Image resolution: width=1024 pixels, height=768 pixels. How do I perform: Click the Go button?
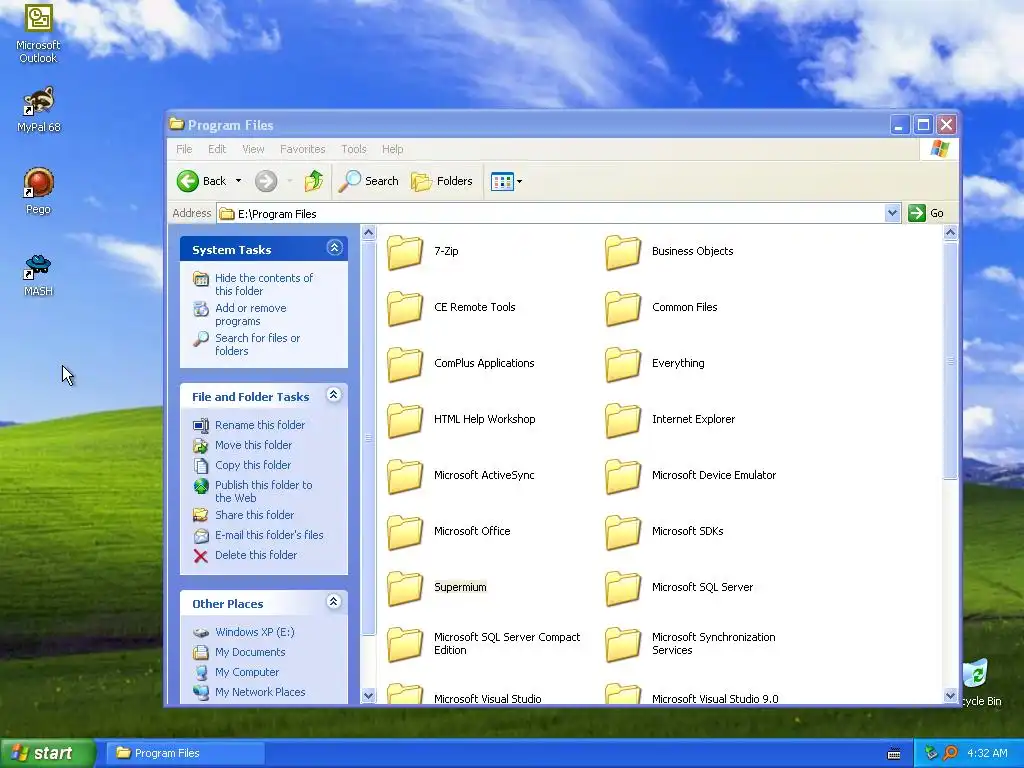(926, 213)
